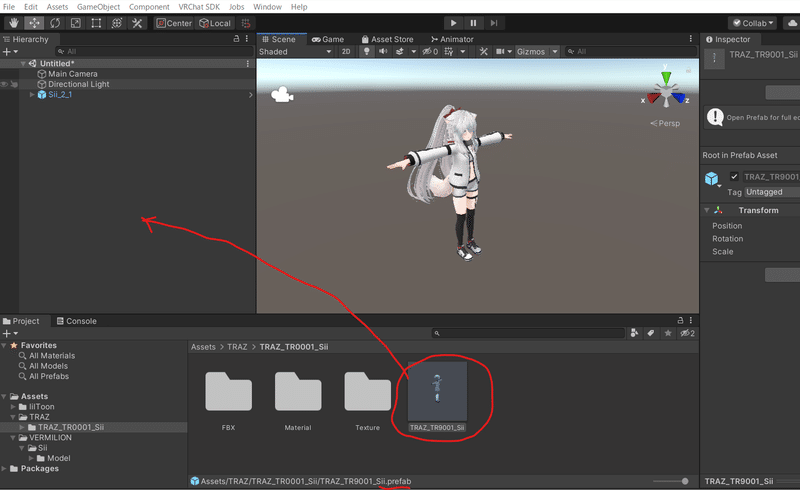
Task: Open scene component tools icon
Action: pyautogui.click(x=483, y=52)
